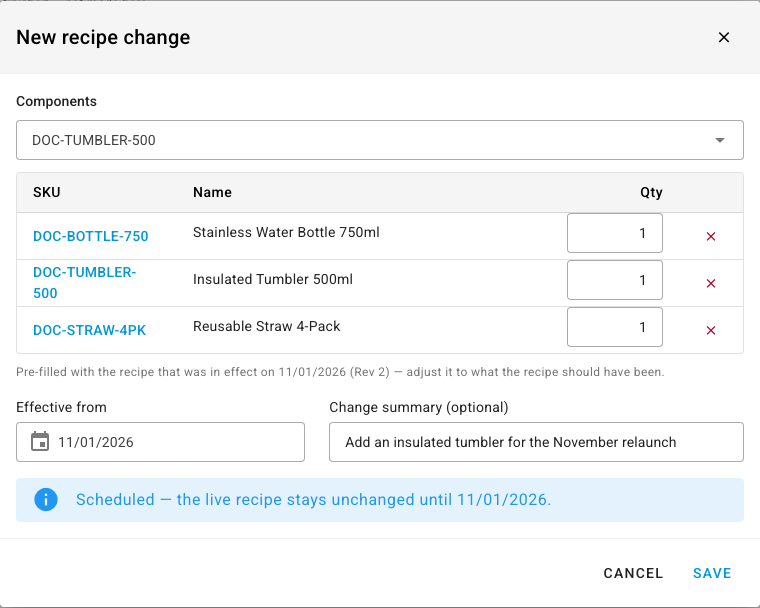Viewport: 760px width, 608px height.
Task: Click the SKU column header
Action: [47, 192]
